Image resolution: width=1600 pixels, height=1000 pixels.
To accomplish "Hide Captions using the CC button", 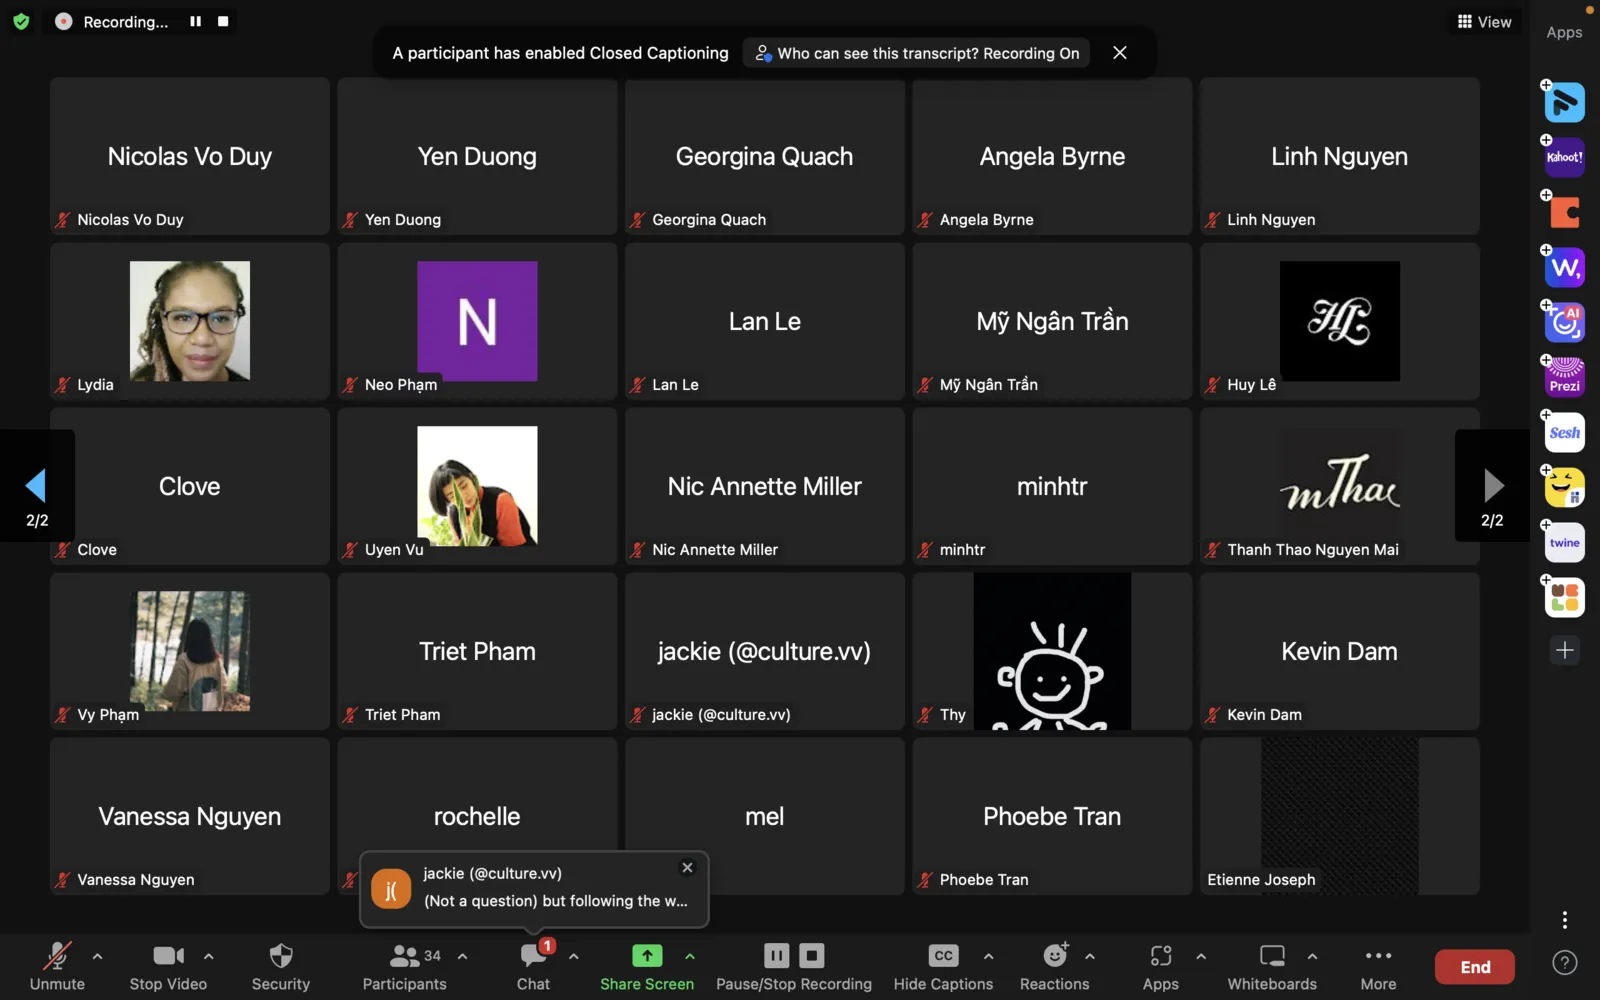I will (942, 967).
